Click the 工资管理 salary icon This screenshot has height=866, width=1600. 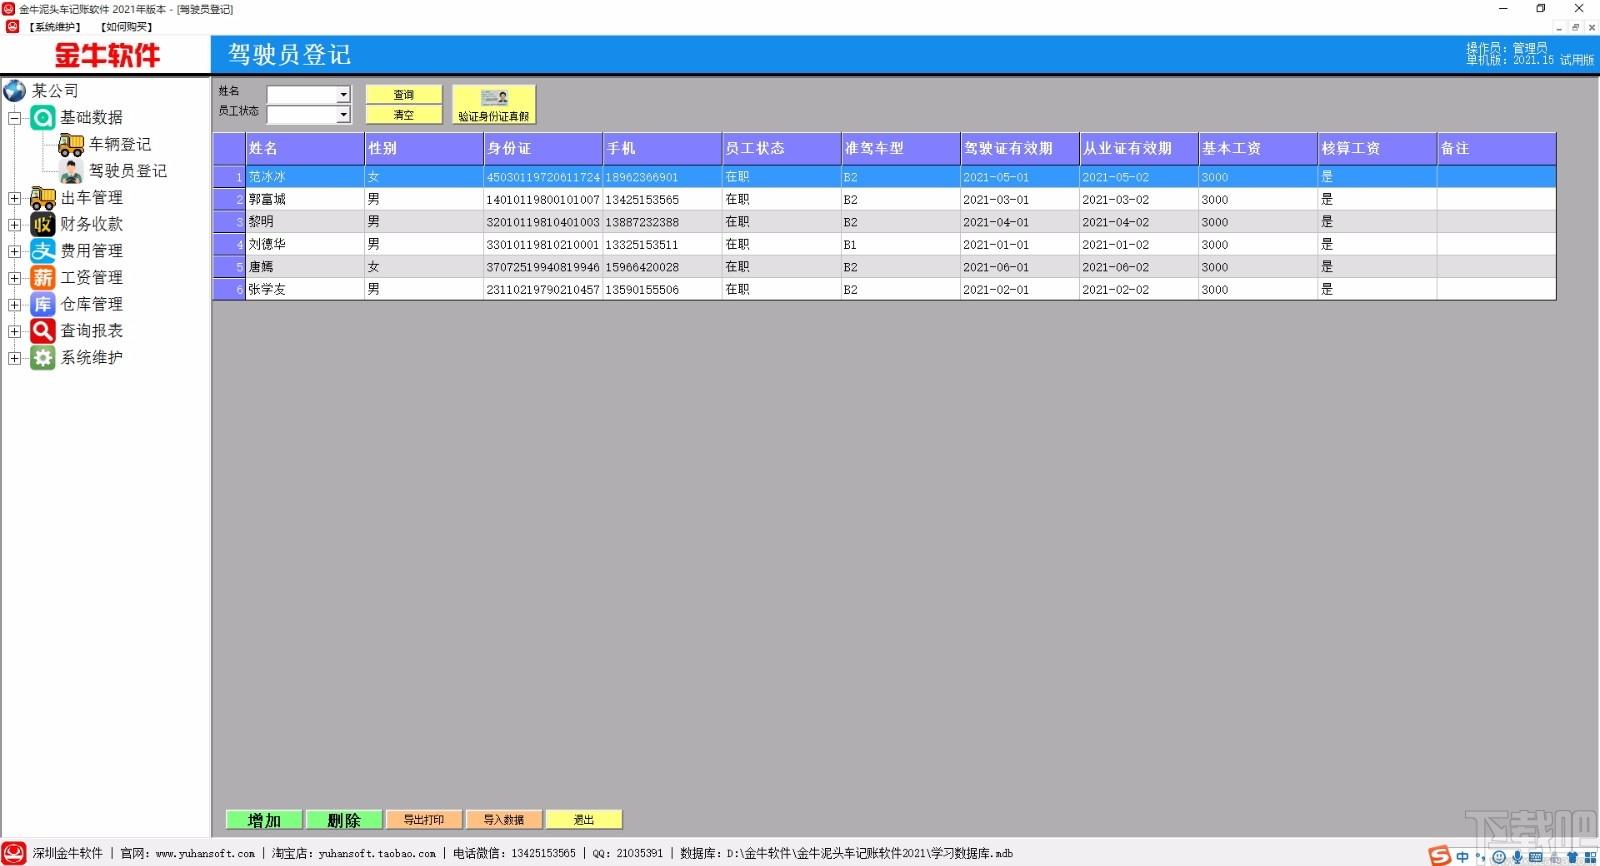coord(43,277)
